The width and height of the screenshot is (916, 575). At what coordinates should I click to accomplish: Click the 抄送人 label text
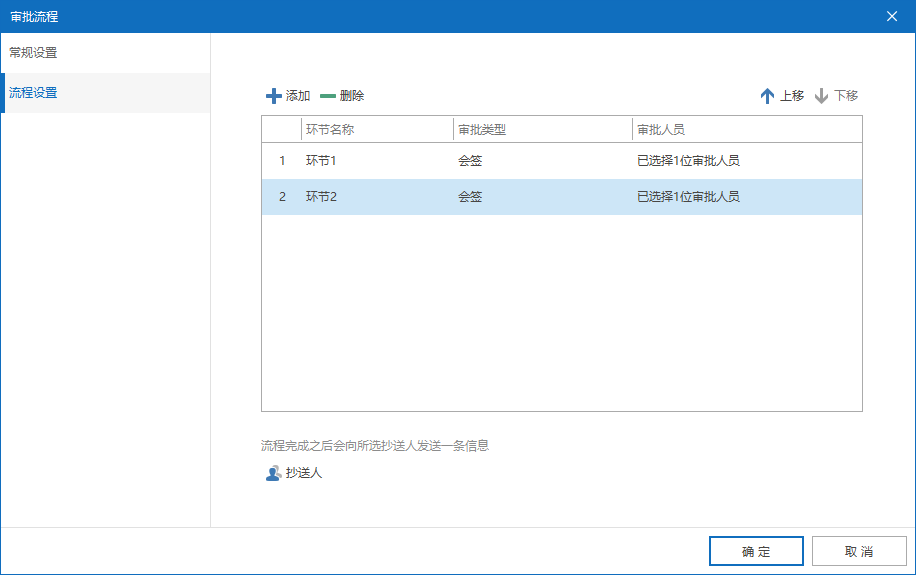pos(304,473)
